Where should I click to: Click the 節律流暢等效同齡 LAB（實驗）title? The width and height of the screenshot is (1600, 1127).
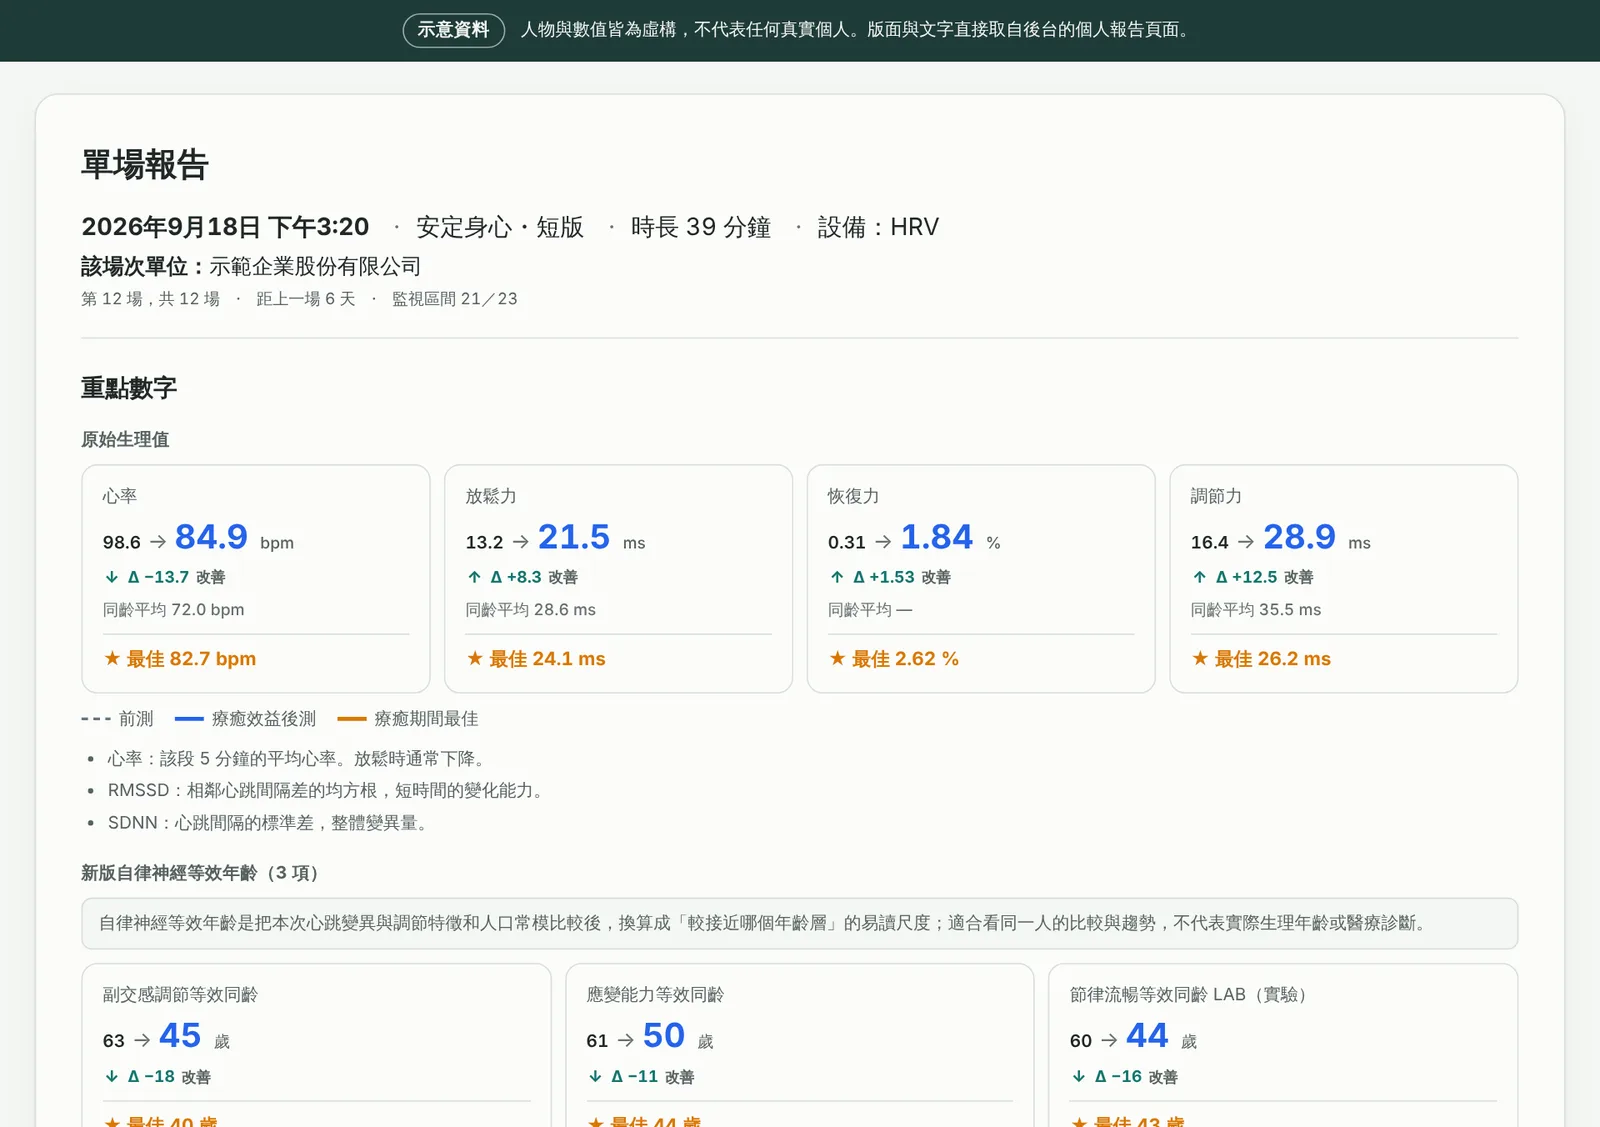point(1190,995)
